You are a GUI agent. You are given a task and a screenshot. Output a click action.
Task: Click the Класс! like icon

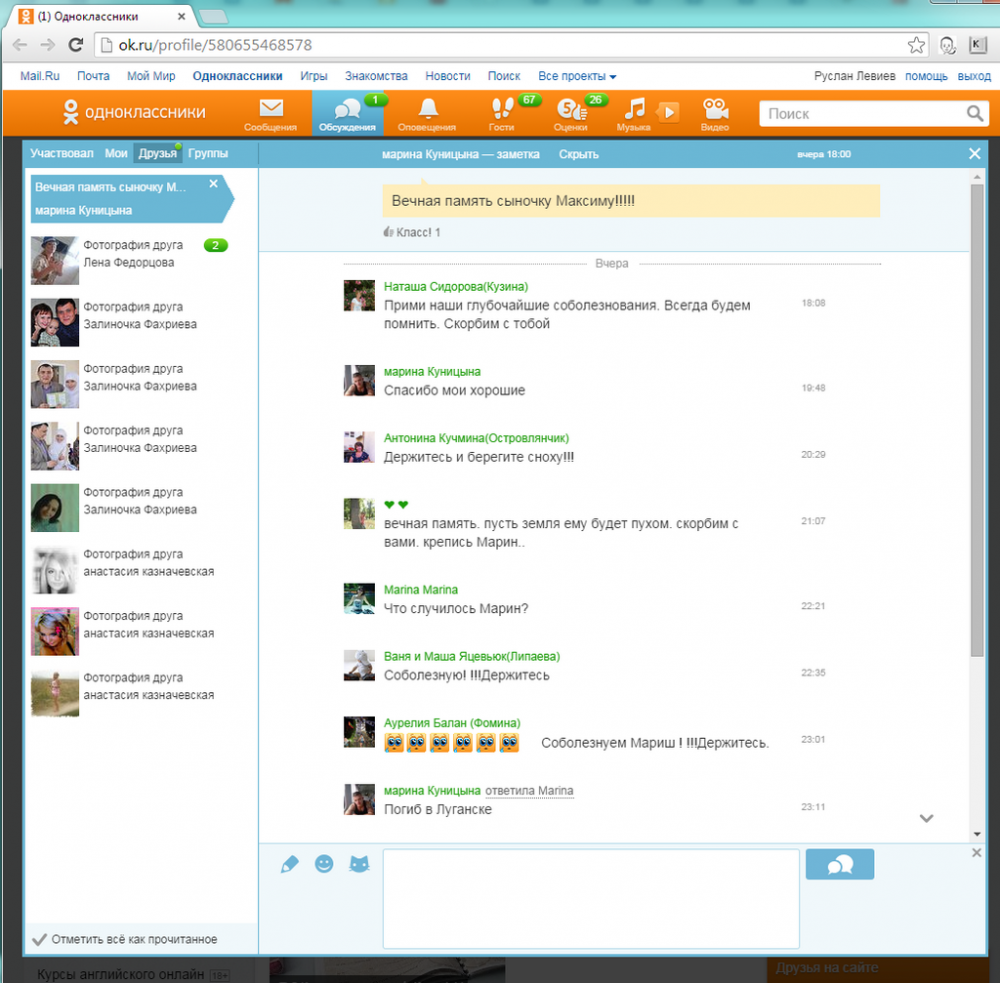[x=388, y=232]
